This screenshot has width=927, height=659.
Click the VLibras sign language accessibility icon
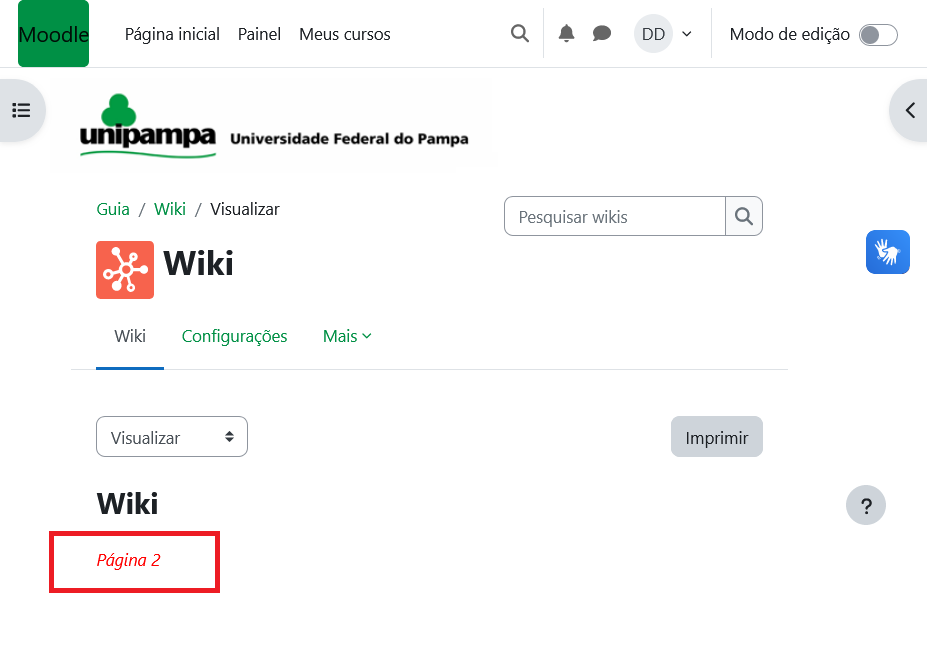pyautogui.click(x=887, y=252)
